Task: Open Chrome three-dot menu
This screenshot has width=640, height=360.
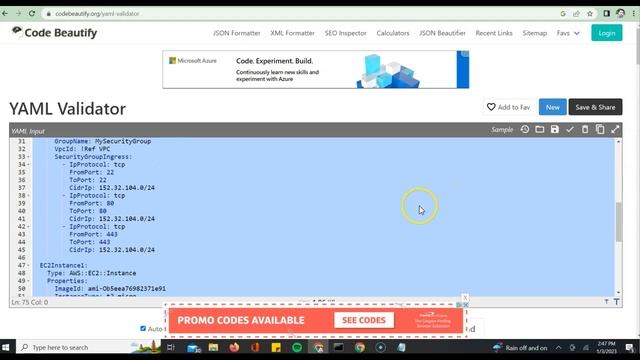Action: 634,13
